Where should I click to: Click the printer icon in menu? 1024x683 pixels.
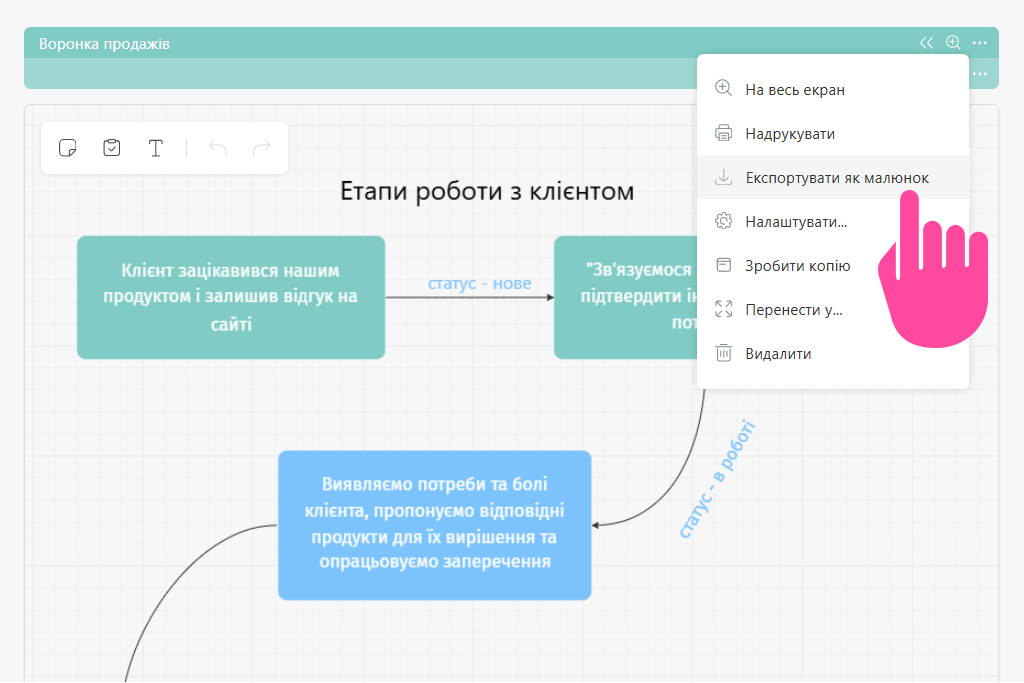click(x=724, y=133)
